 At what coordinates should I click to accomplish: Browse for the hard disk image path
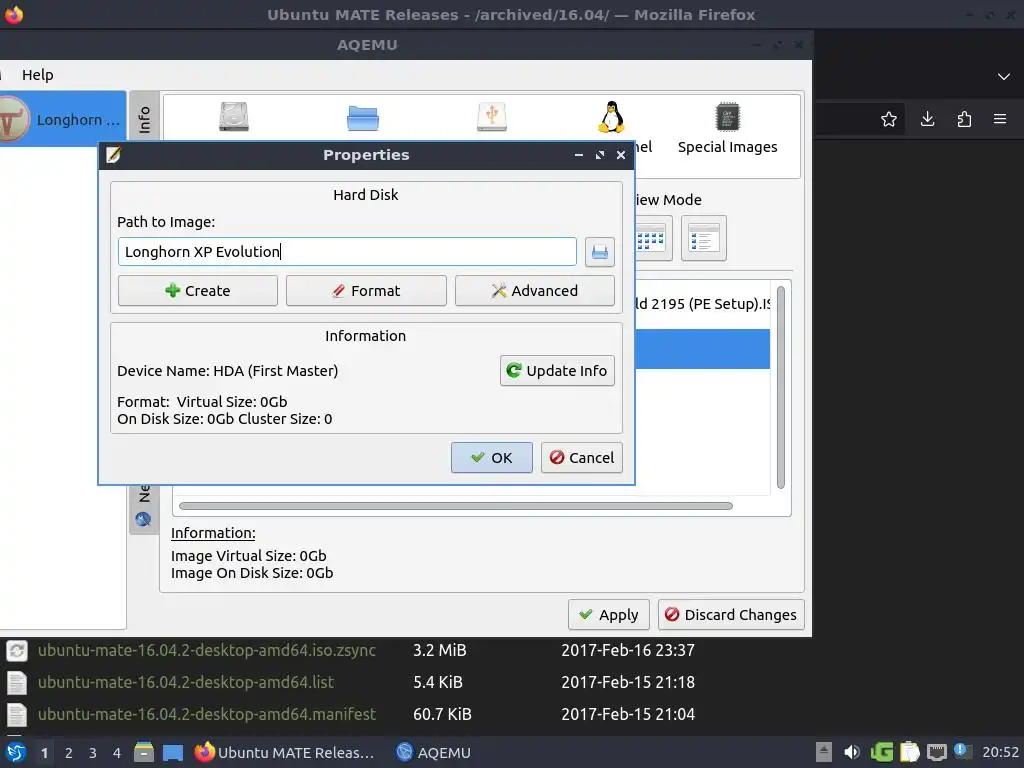pyautogui.click(x=600, y=252)
